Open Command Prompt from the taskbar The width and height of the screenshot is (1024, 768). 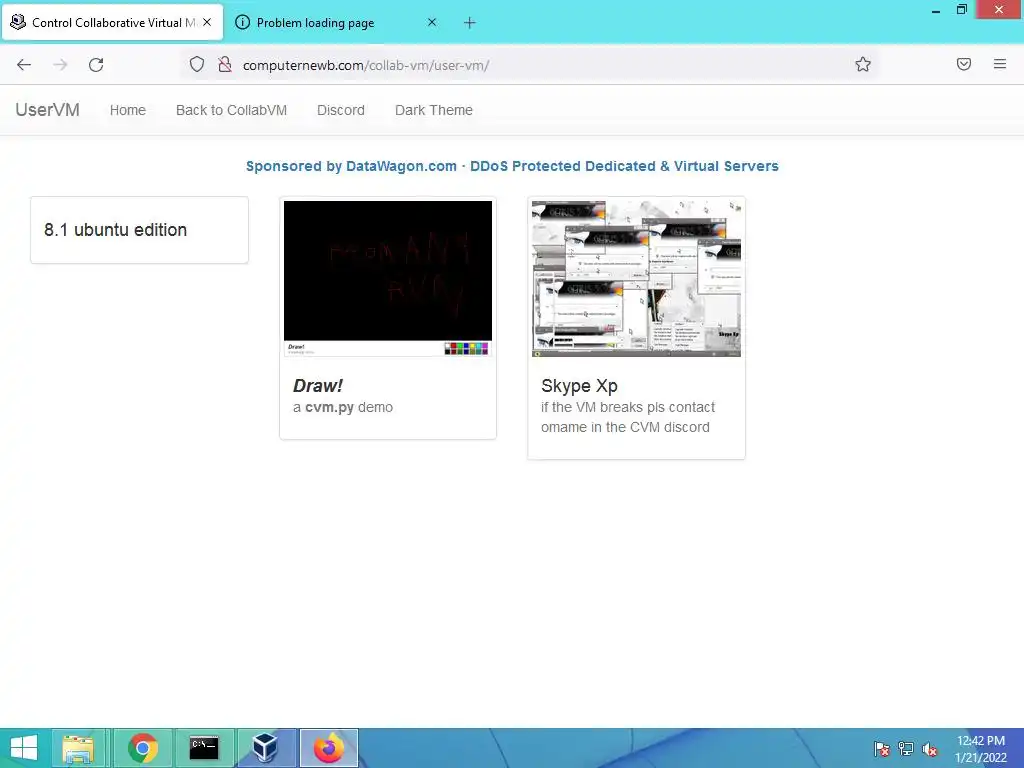point(204,748)
